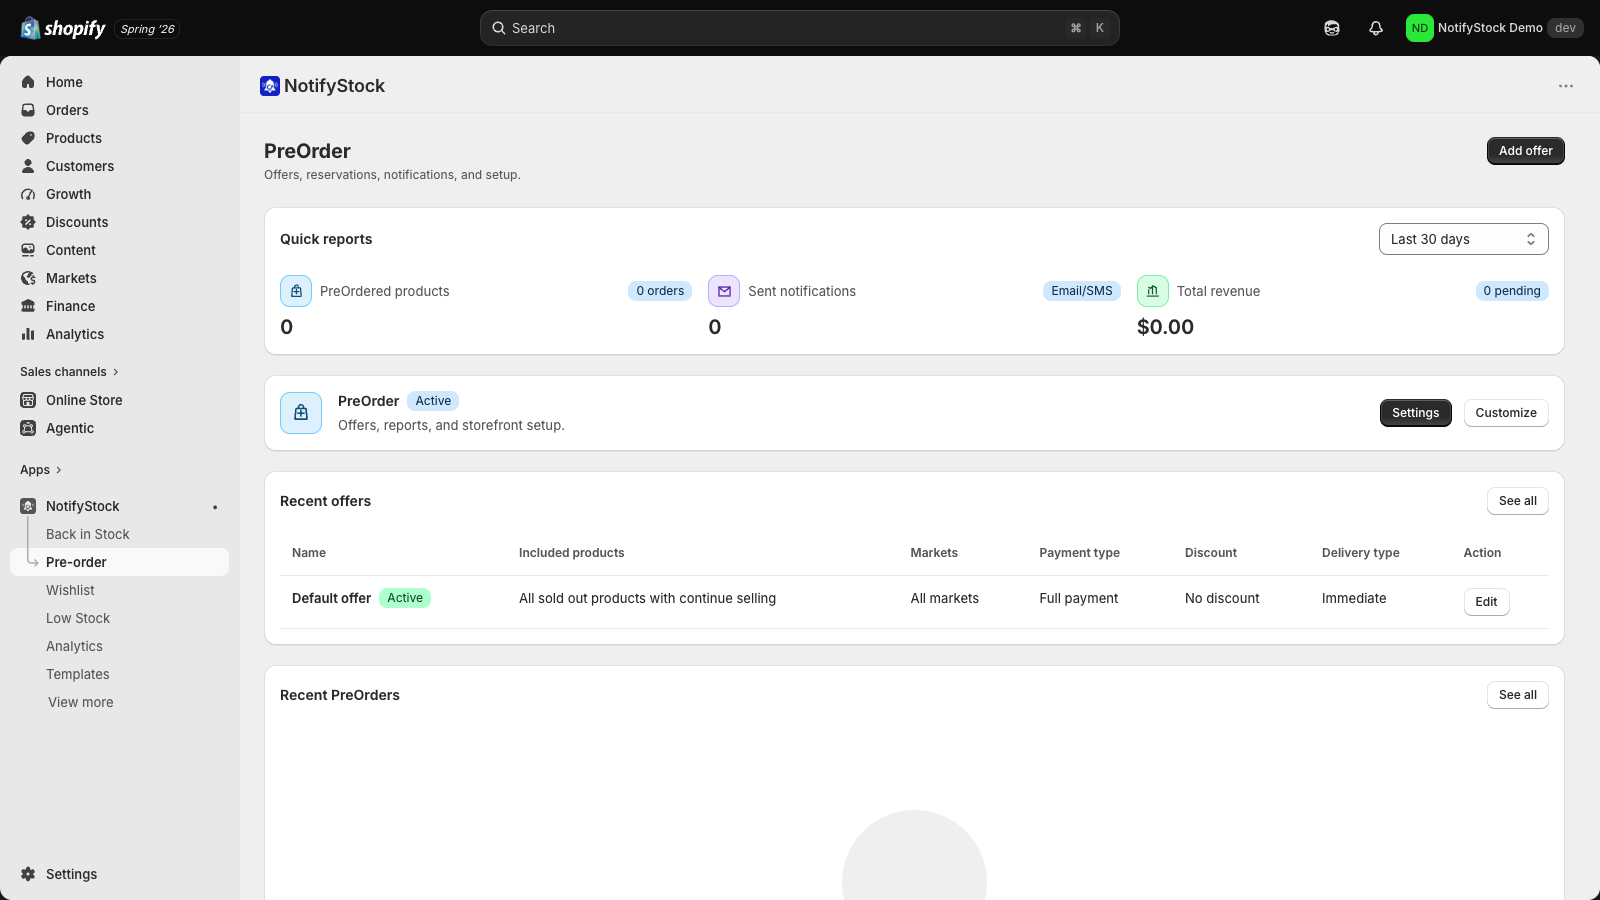
Task: Click the 0 orders badge
Action: (x=660, y=291)
